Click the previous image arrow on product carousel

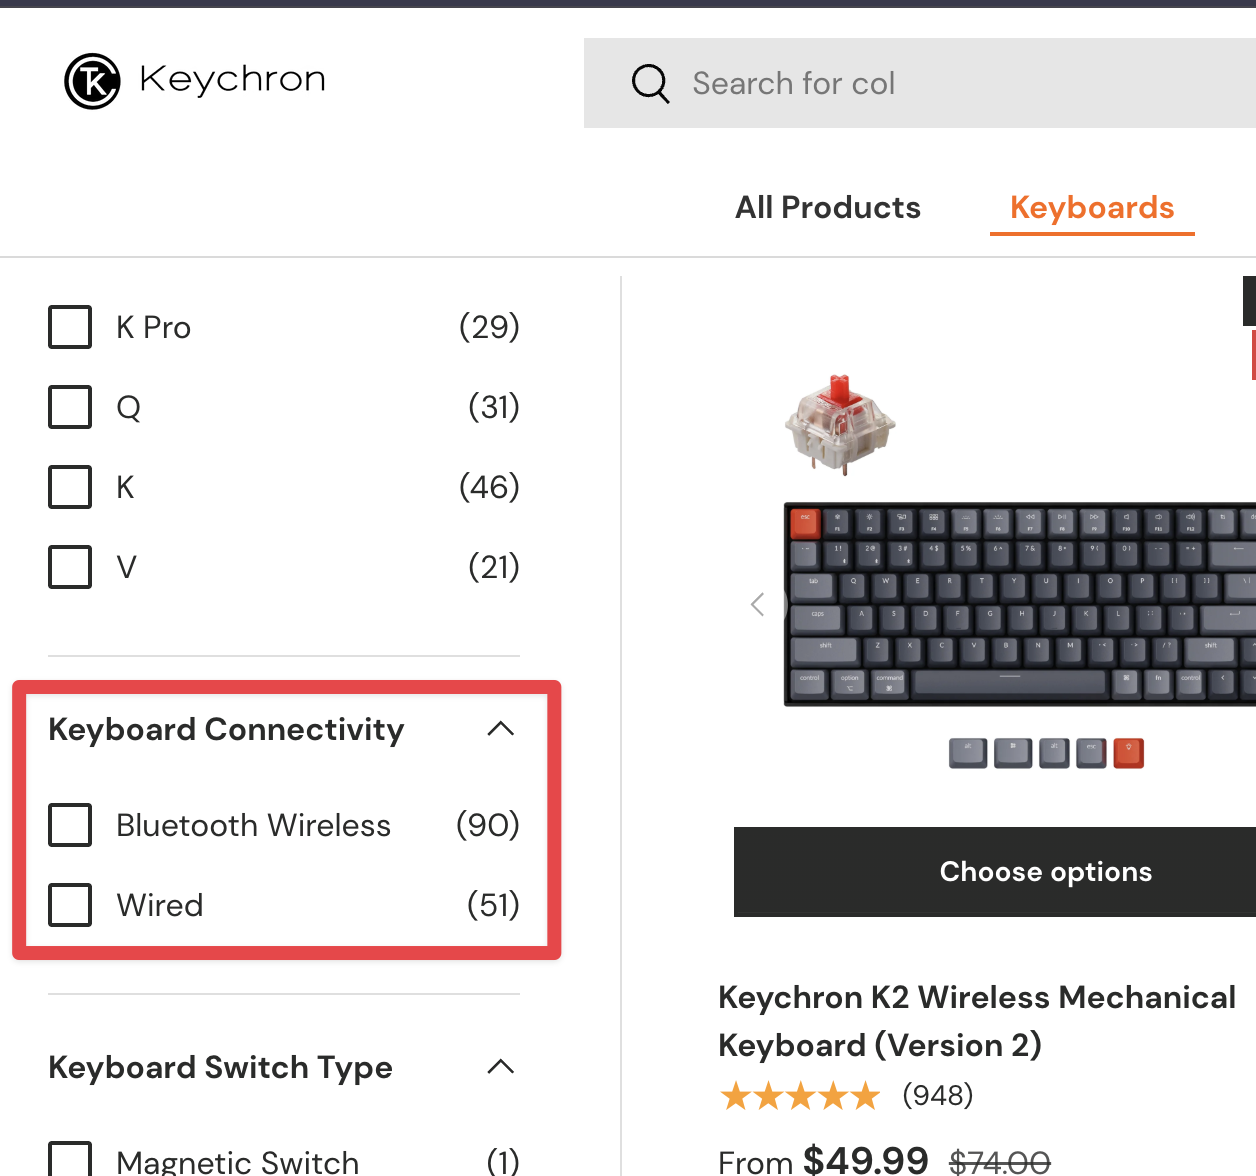click(x=758, y=604)
